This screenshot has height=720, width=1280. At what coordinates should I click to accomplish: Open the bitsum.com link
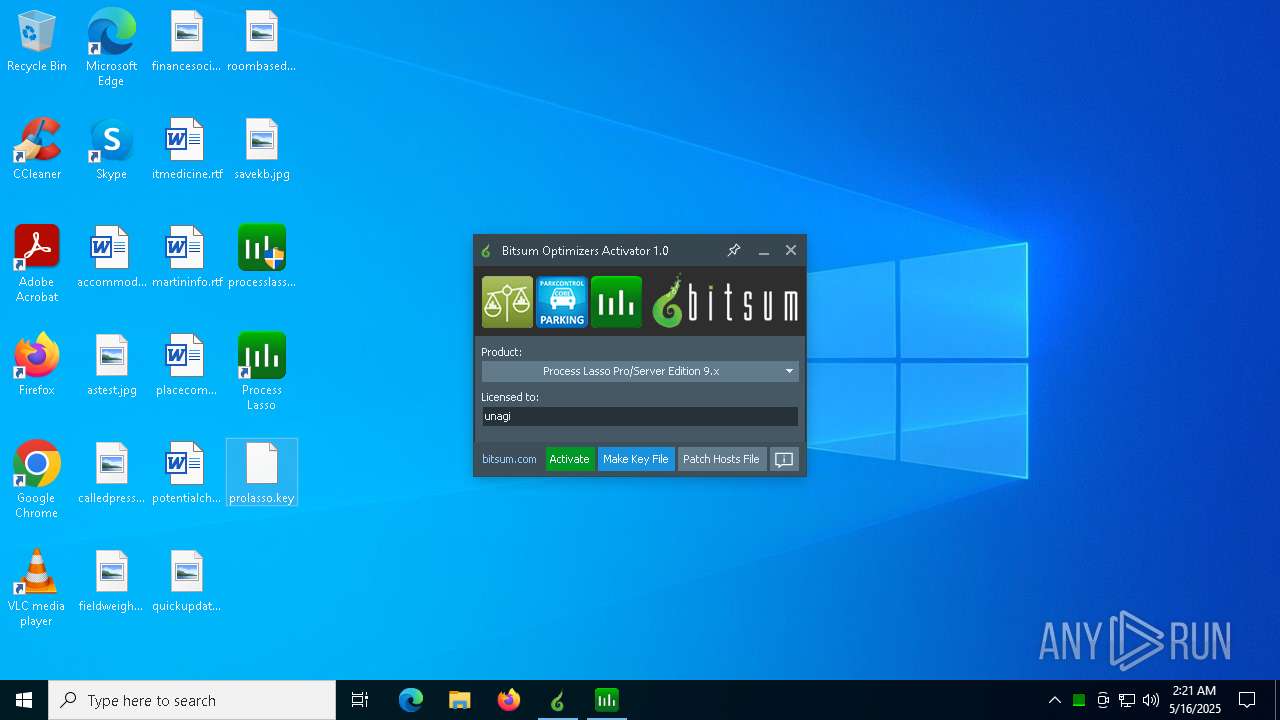pyautogui.click(x=509, y=459)
